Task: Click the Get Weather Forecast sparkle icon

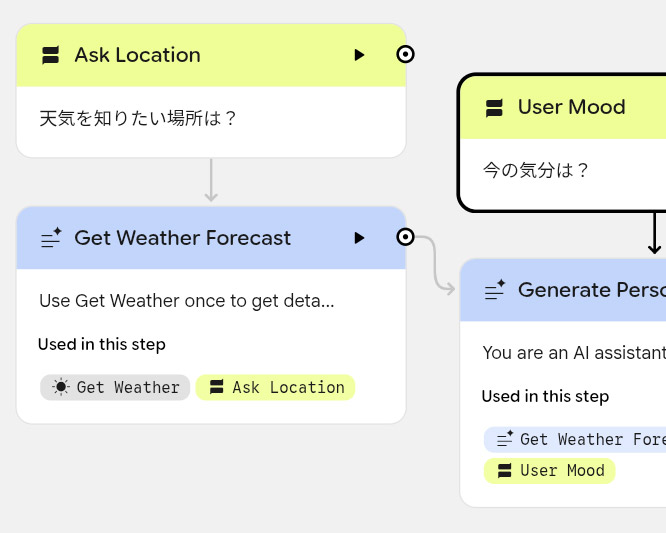Action: pyautogui.click(x=50, y=238)
